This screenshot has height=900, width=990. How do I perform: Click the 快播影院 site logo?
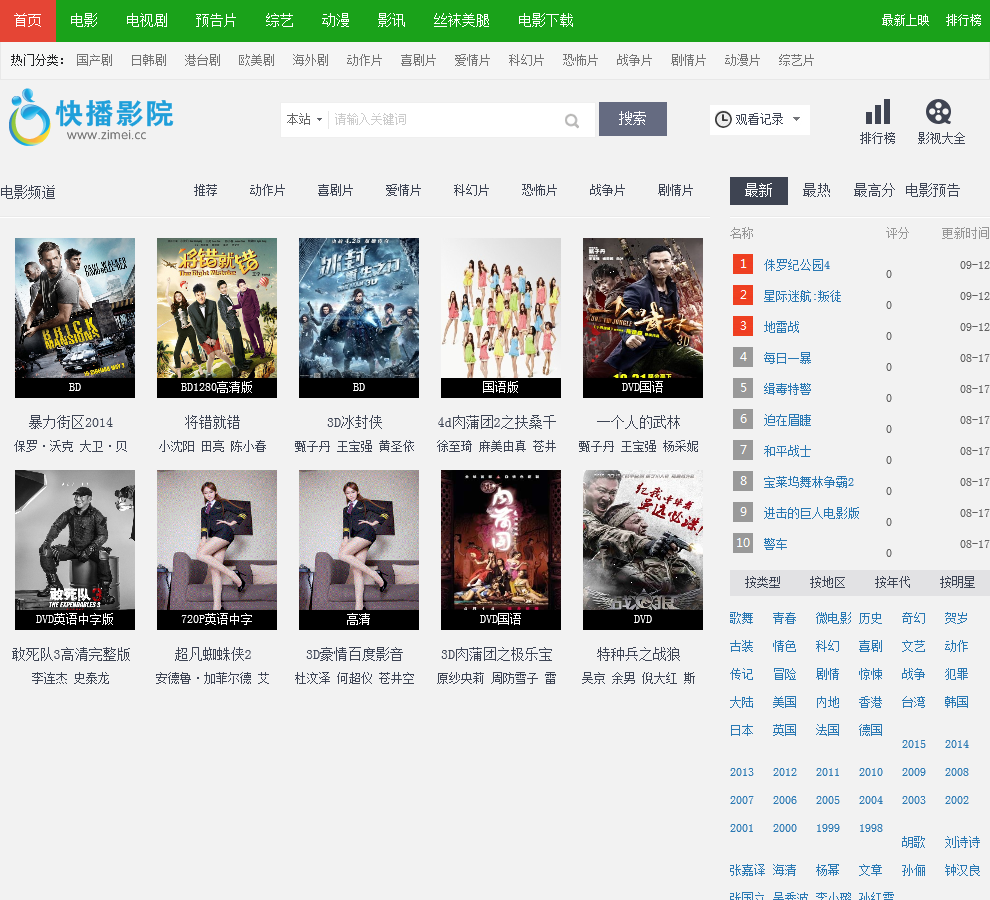(92, 117)
